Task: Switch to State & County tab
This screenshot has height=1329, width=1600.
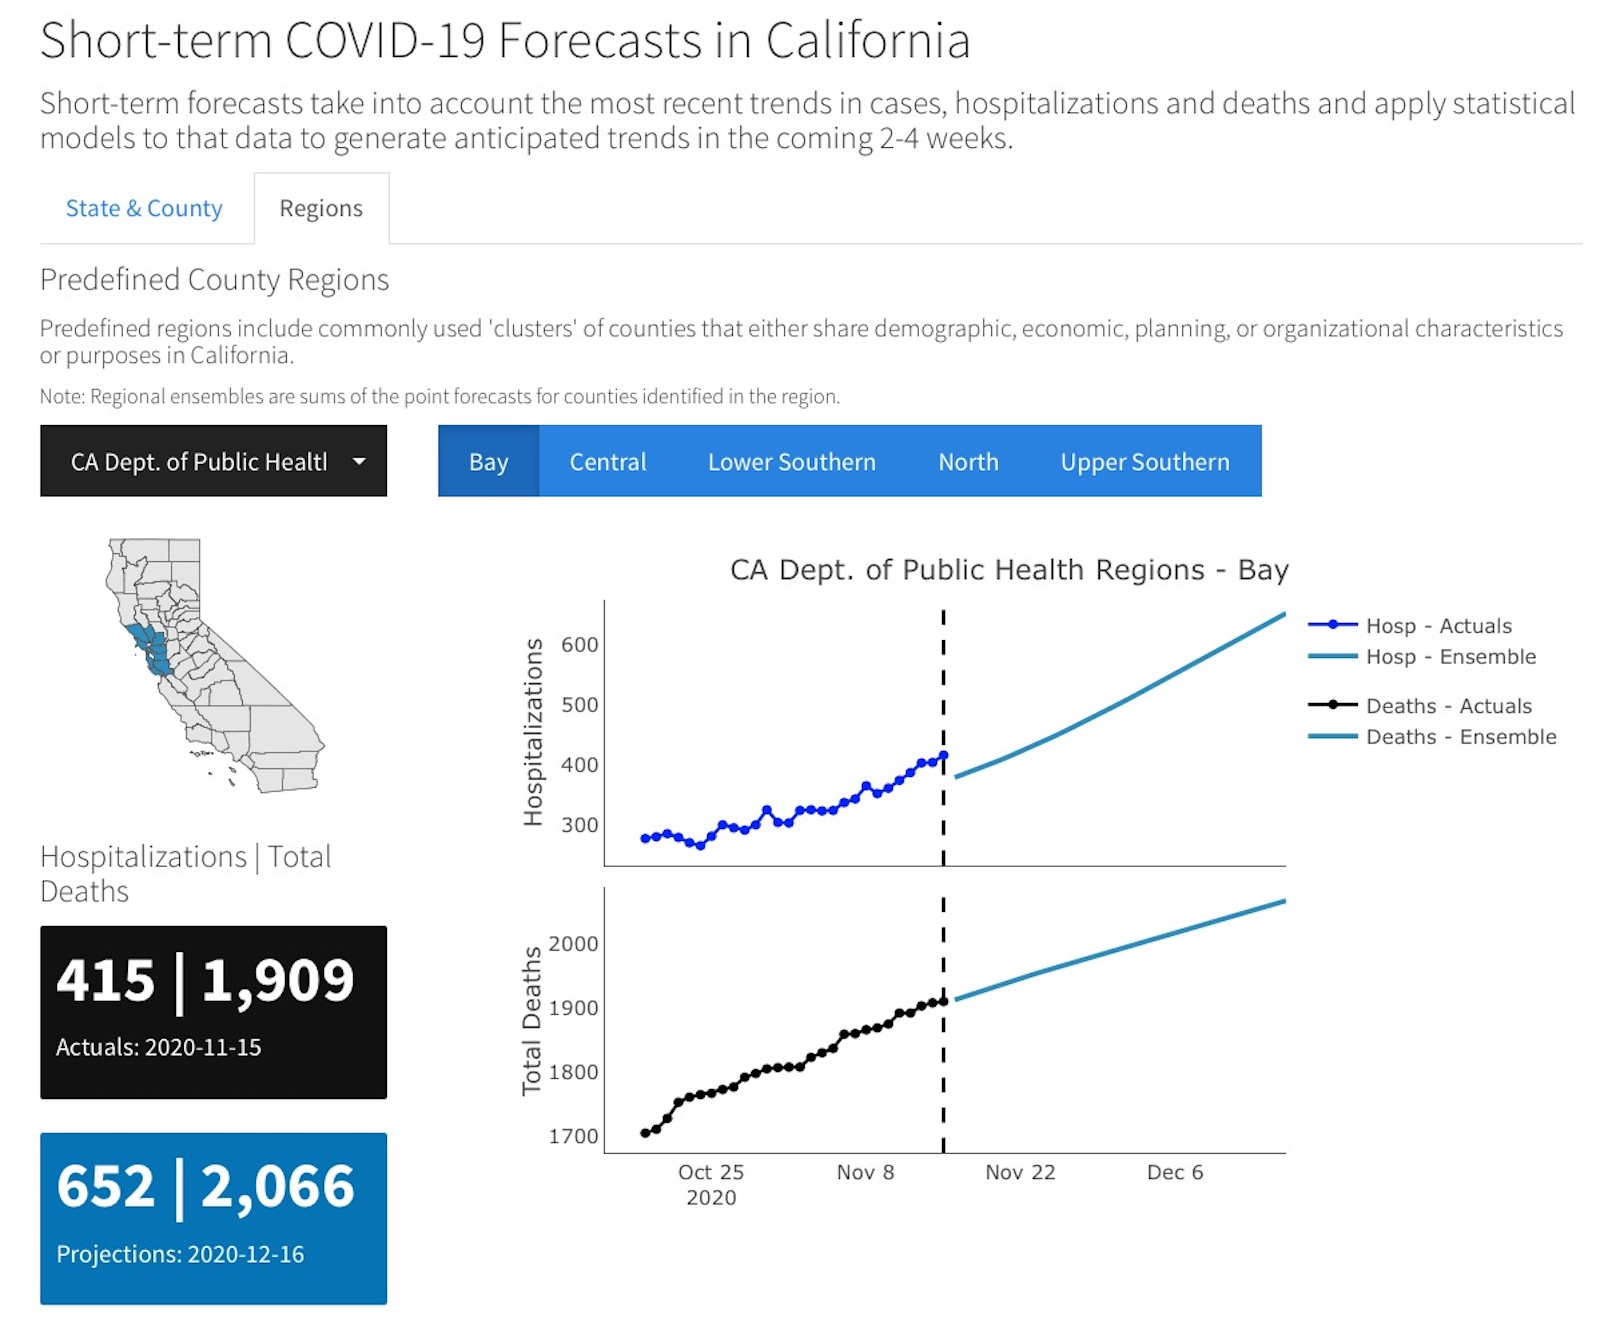Action: (144, 208)
